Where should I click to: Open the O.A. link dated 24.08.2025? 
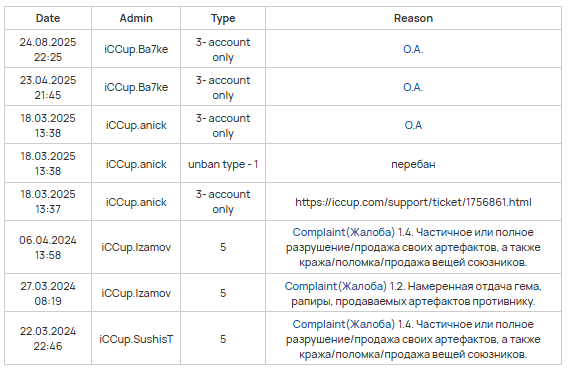pos(413,49)
